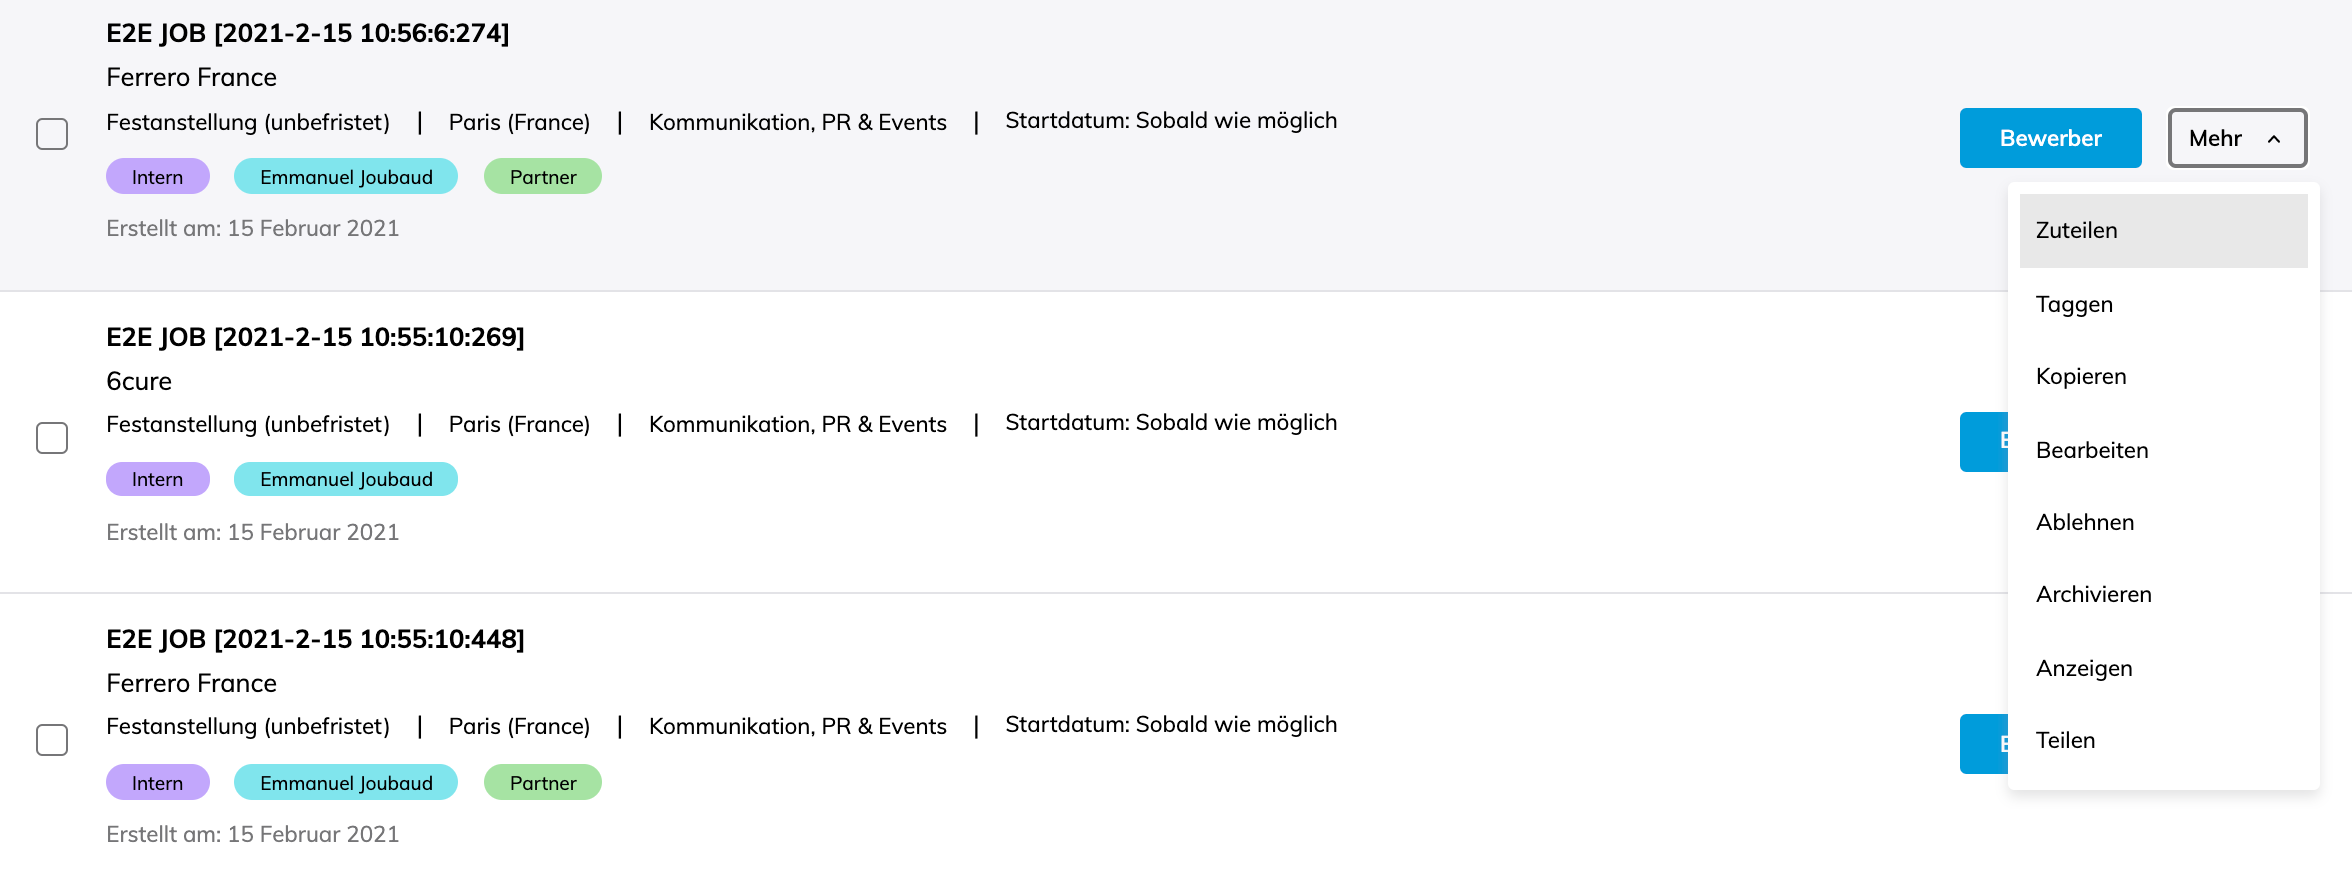The width and height of the screenshot is (2352, 874).
Task: Select Kopieren menu entry
Action: [2080, 377]
